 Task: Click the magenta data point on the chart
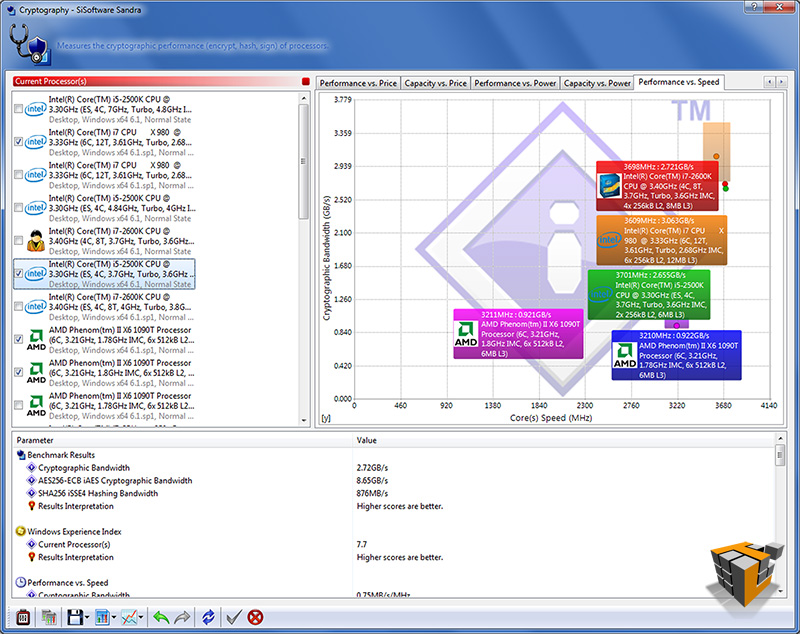coord(677,325)
